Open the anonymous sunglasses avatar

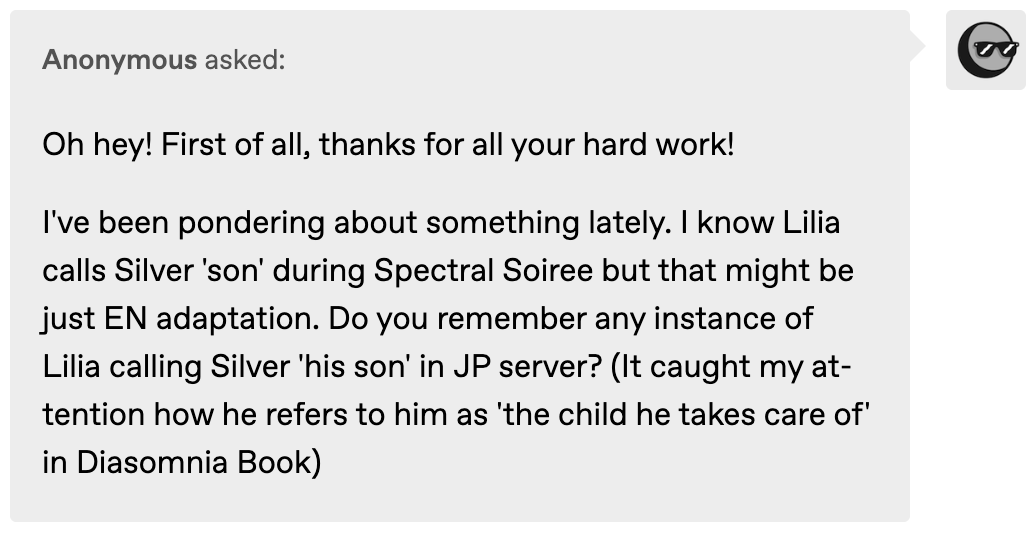coord(987,50)
